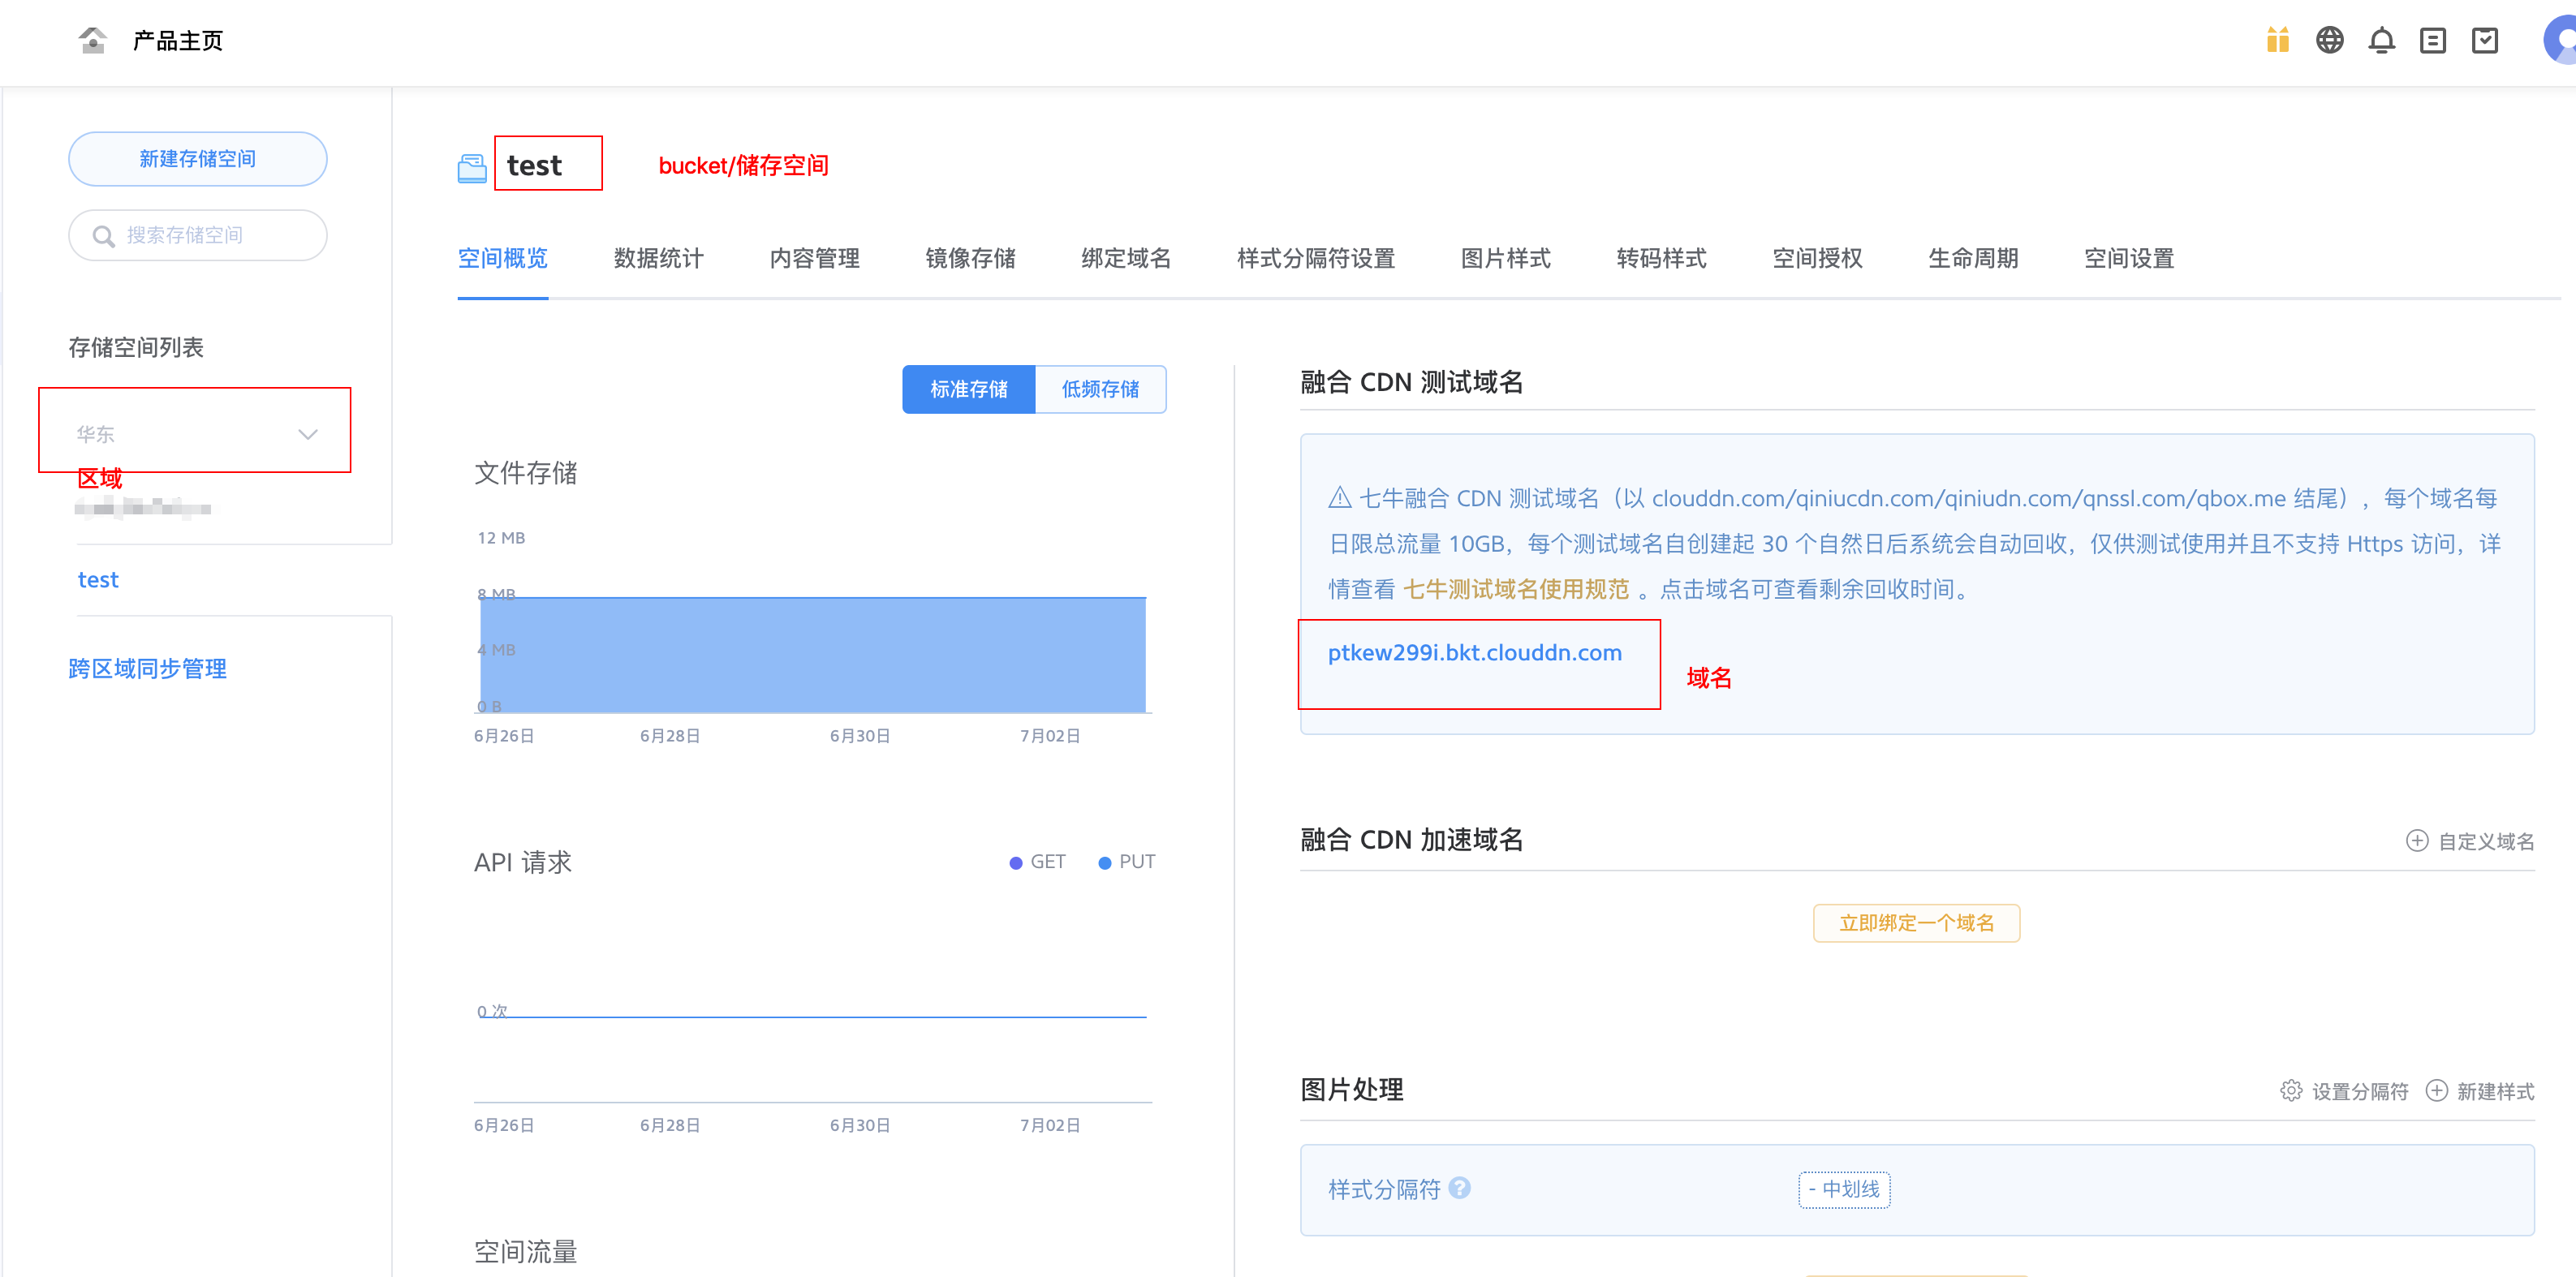
Task: Open the ptkew299i.bkt.clouddn.com domain link
Action: click(x=1475, y=653)
